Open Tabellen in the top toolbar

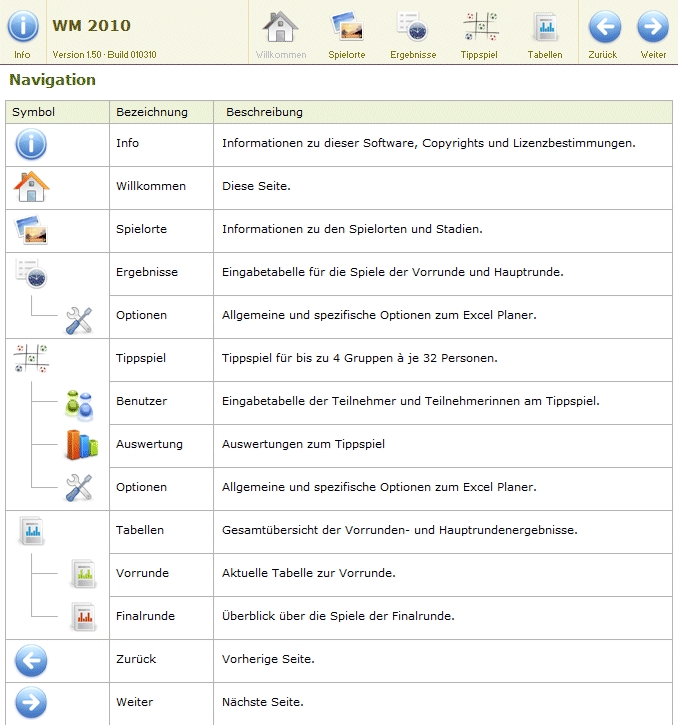tap(545, 27)
